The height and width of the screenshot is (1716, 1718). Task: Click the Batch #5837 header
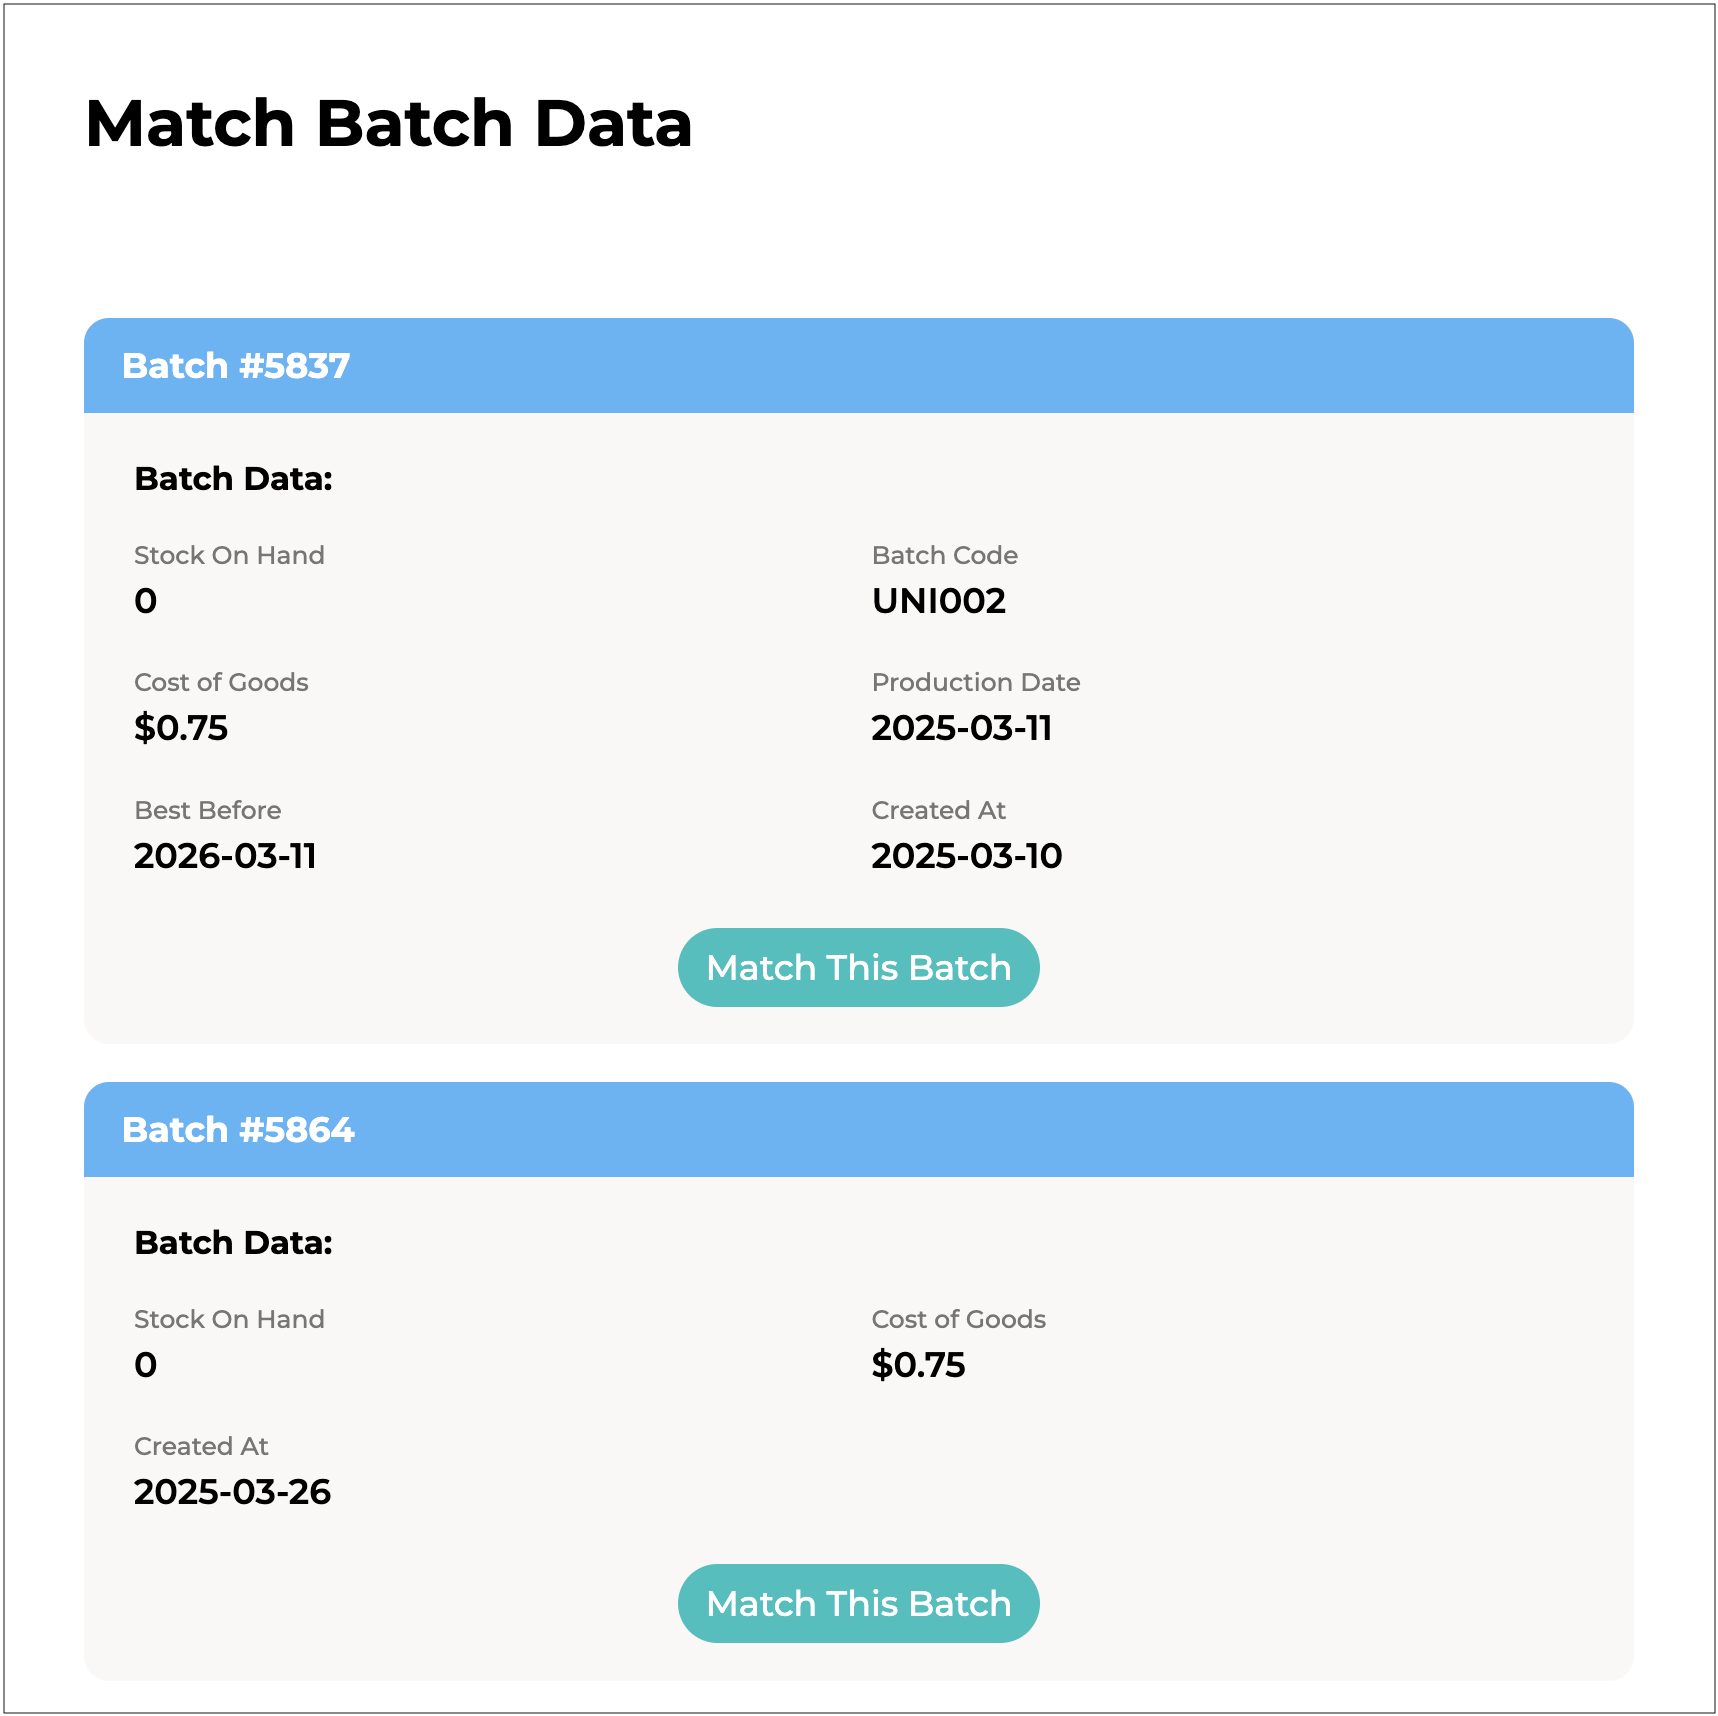point(236,366)
